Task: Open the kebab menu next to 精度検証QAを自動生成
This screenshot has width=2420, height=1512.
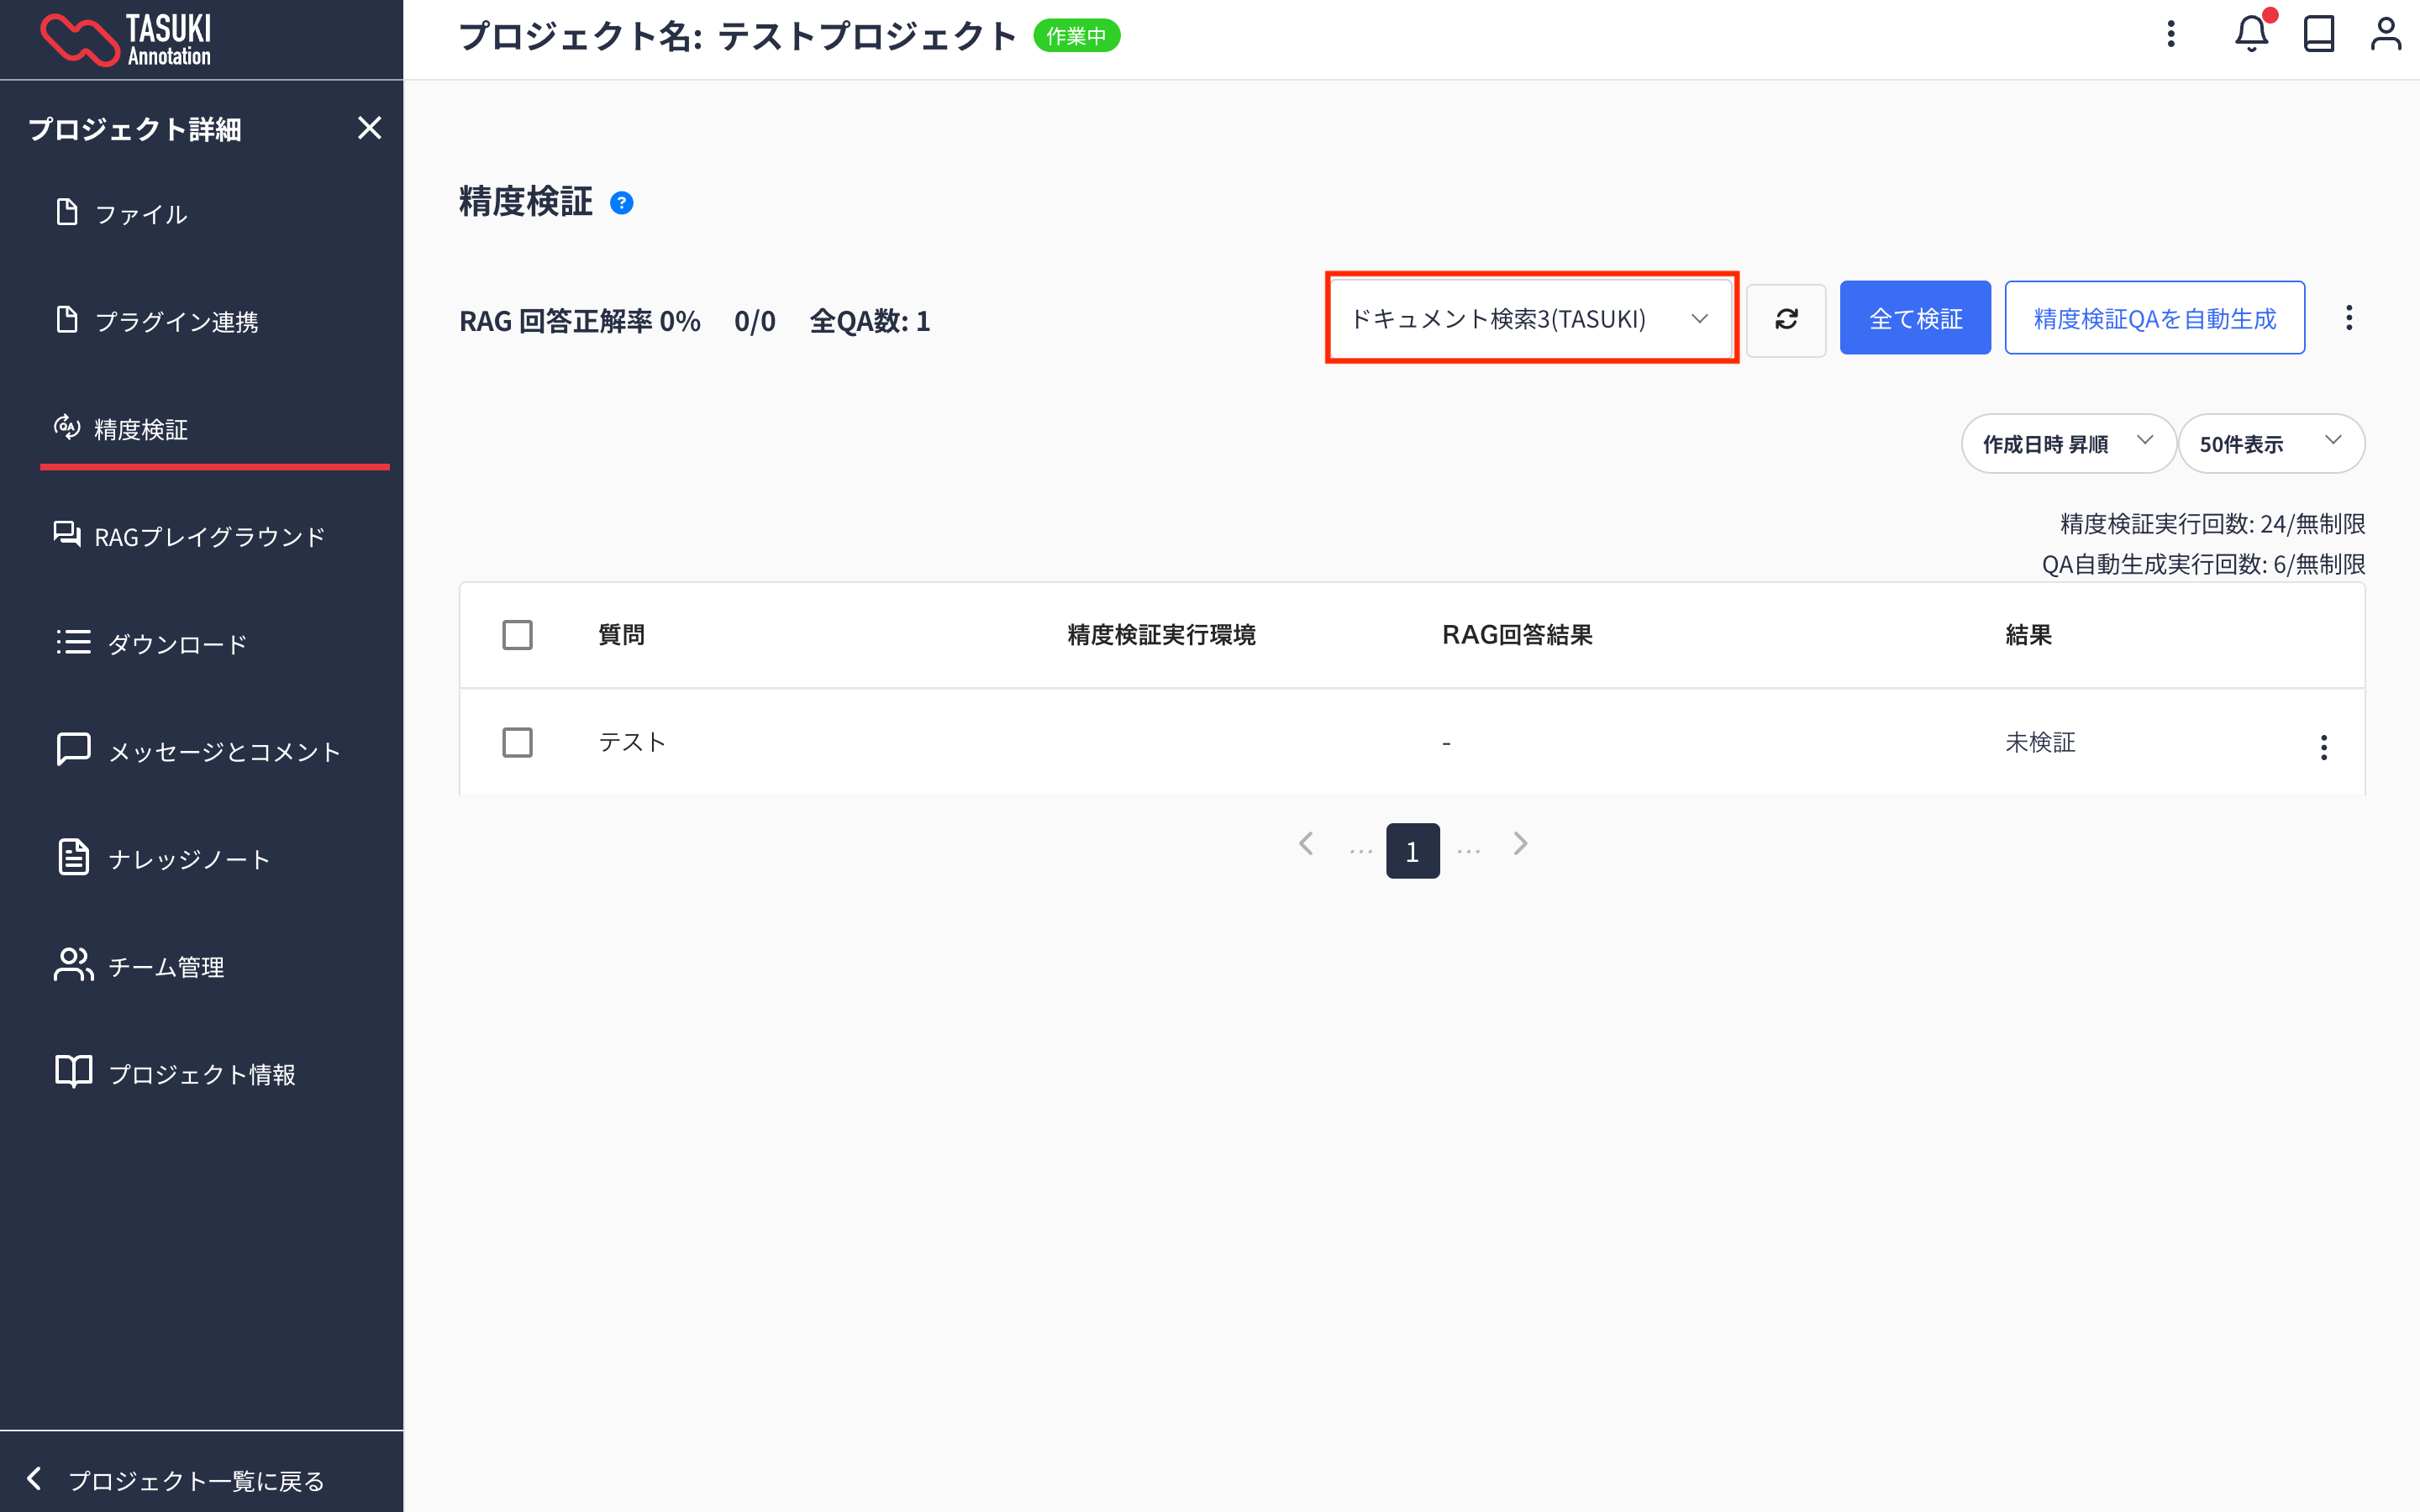Action: [x=2349, y=319]
